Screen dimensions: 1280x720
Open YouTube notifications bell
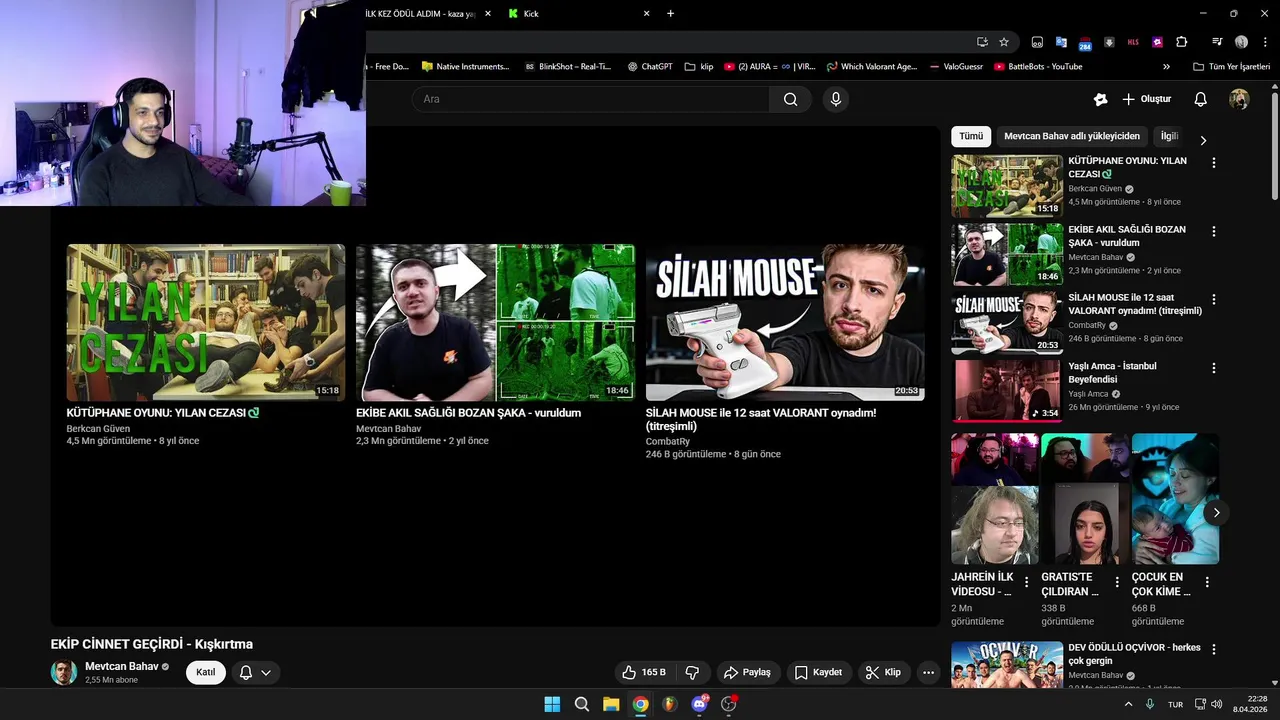(x=1200, y=99)
